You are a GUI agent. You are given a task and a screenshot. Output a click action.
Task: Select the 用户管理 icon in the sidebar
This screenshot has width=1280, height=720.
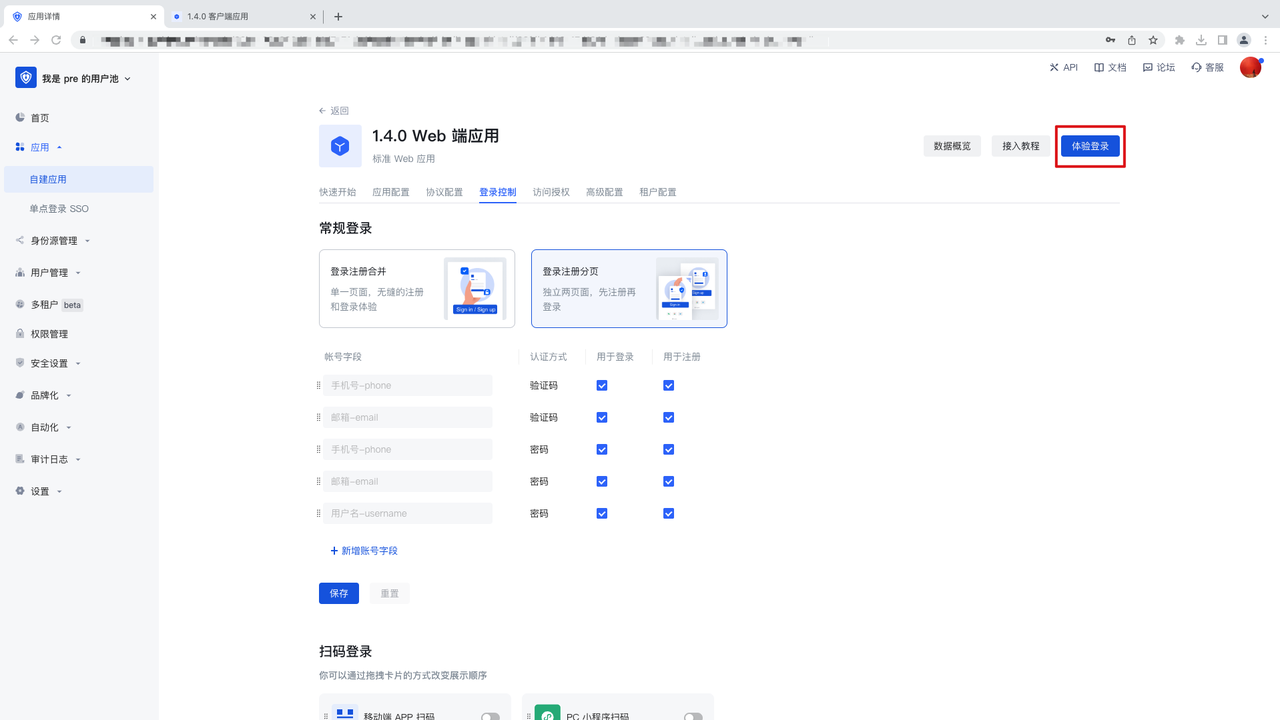(x=20, y=272)
